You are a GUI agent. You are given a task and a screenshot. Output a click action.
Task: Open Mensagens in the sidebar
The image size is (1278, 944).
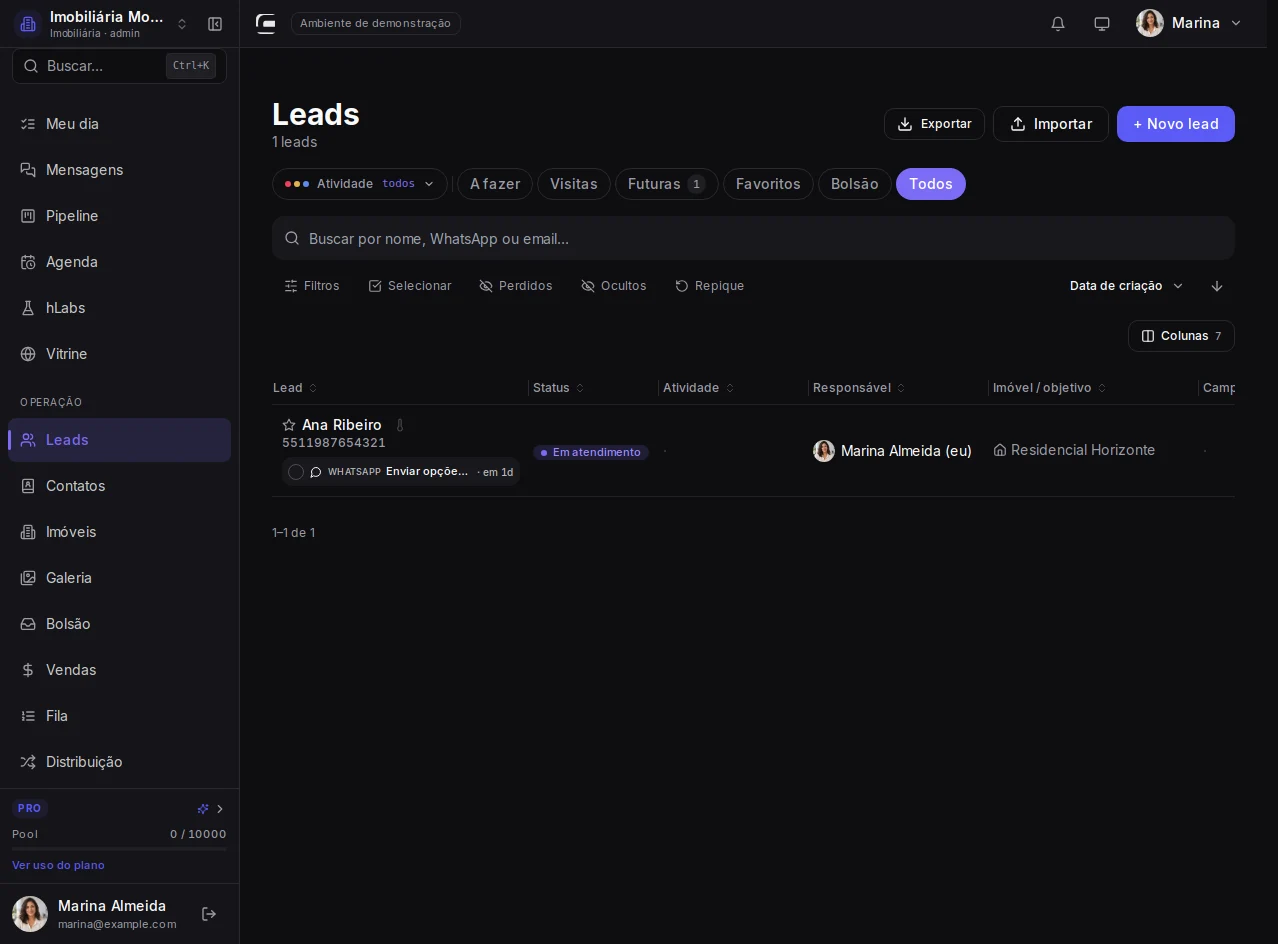coord(119,170)
